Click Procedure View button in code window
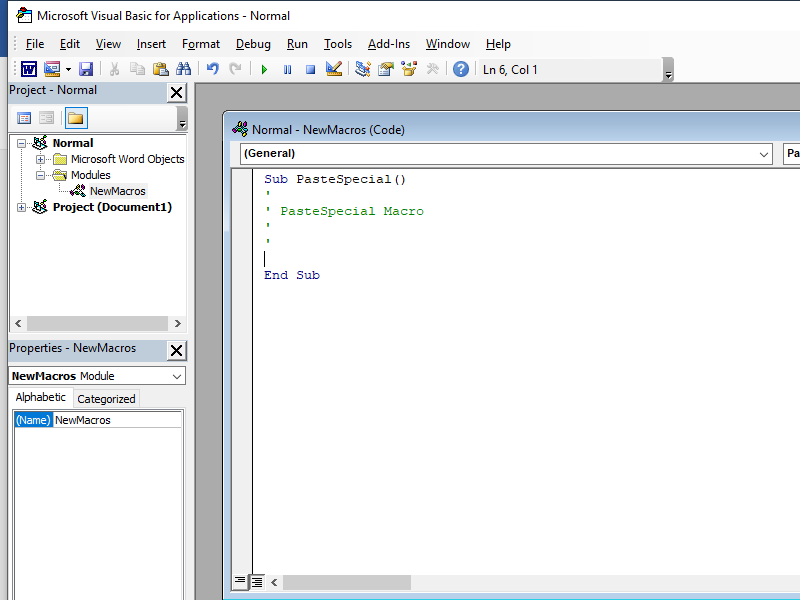The width and height of the screenshot is (800, 600). pyautogui.click(x=240, y=581)
